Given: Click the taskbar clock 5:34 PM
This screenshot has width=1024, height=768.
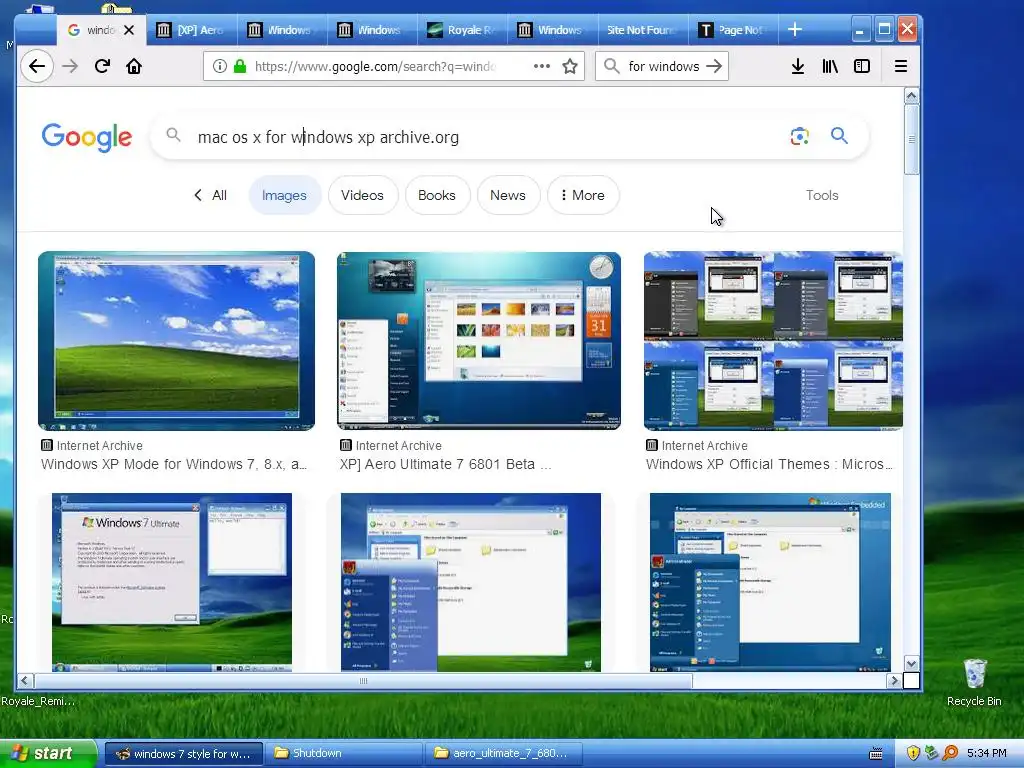Looking at the screenshot, I should coord(987,753).
